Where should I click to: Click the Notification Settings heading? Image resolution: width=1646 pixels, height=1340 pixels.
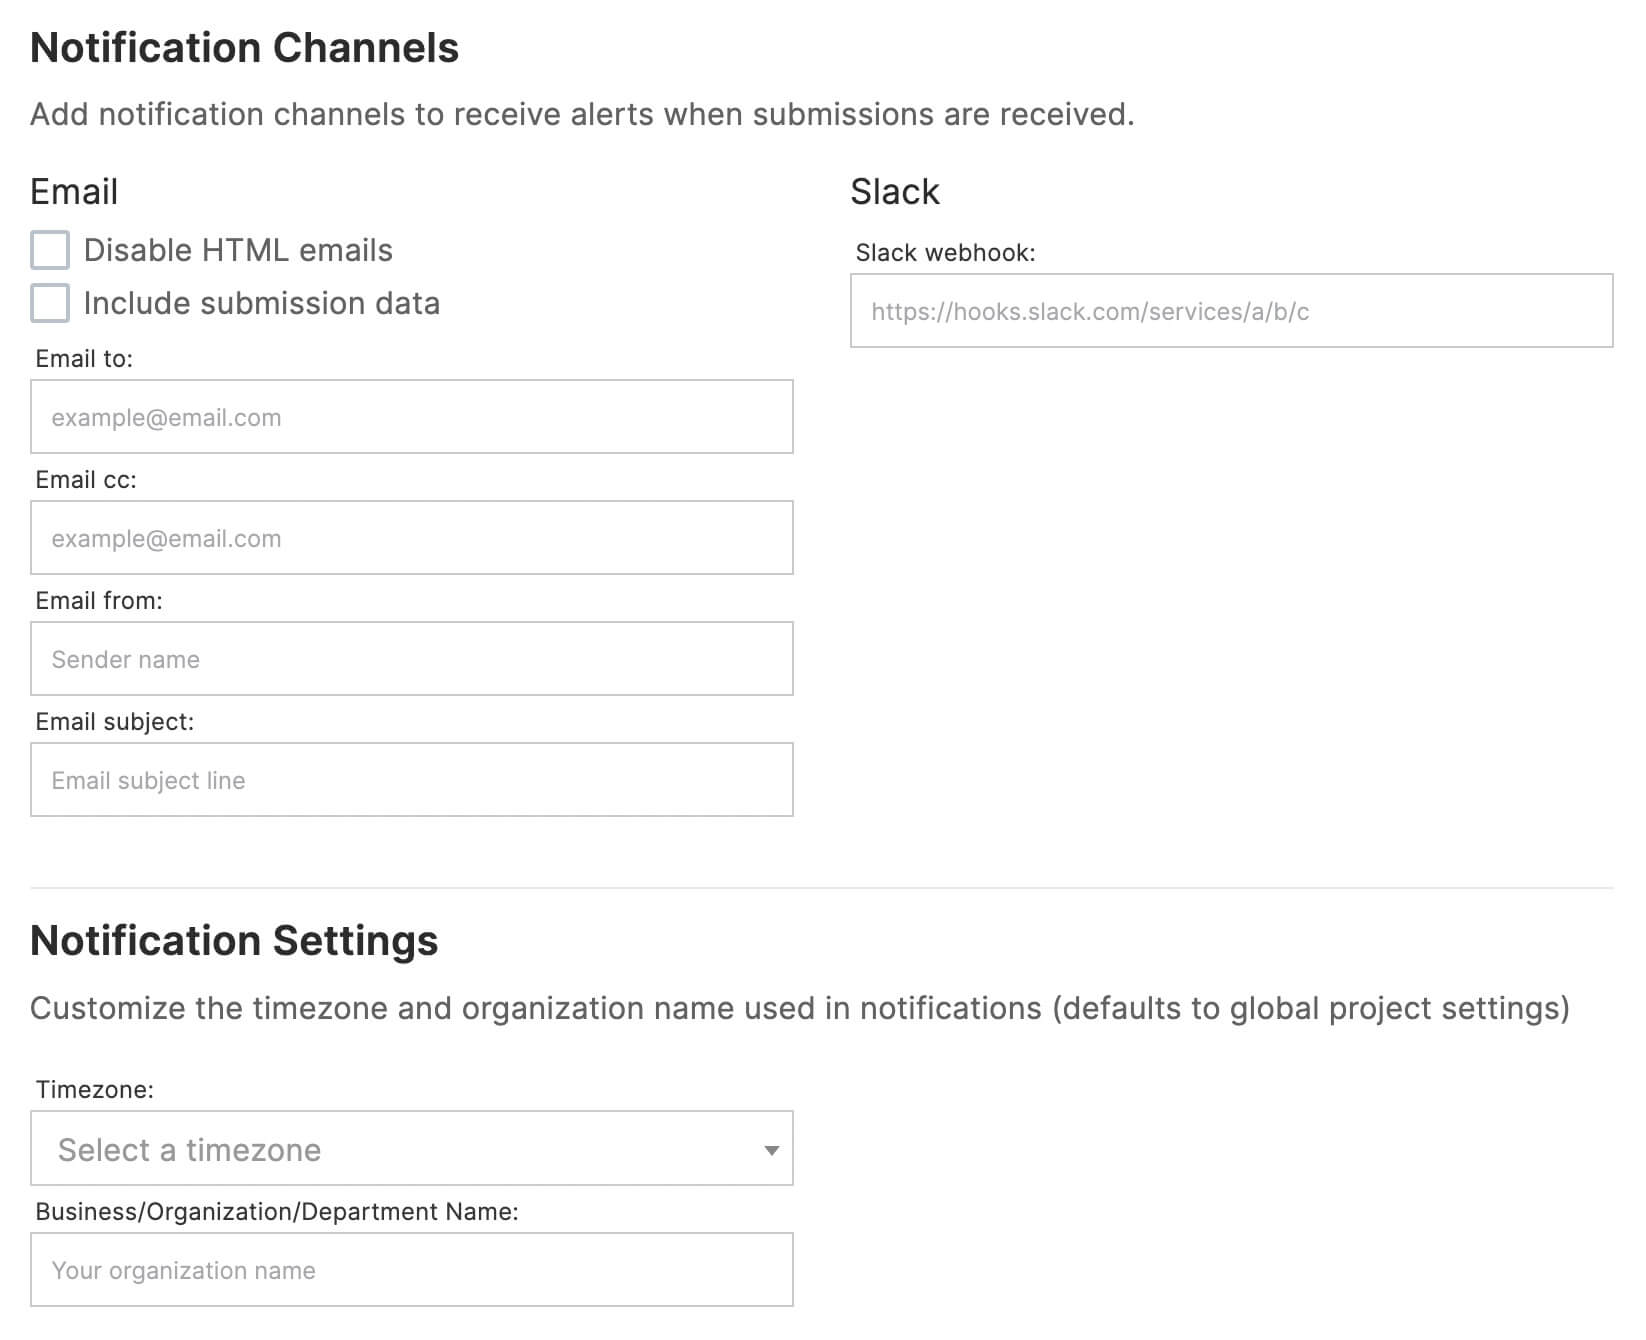coord(234,941)
